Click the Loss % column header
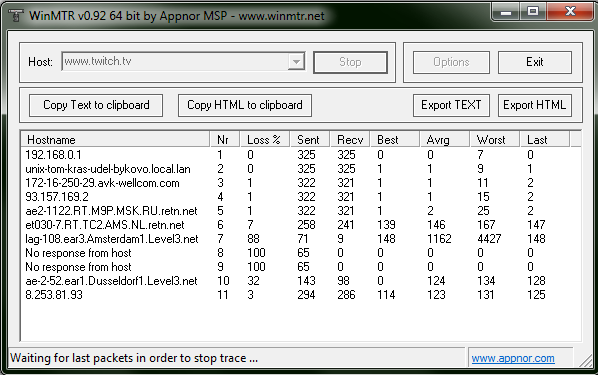Screen dimensions: 598x375 265,140
